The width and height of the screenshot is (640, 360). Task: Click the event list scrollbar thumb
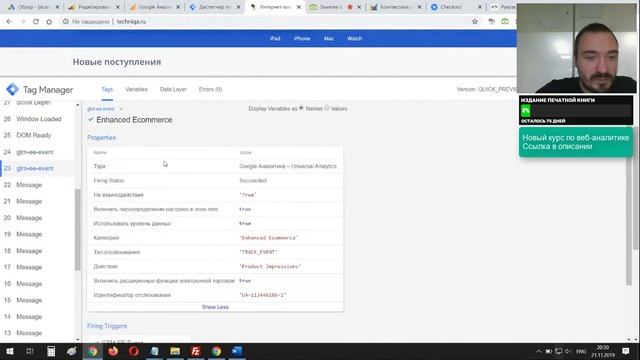(78, 230)
